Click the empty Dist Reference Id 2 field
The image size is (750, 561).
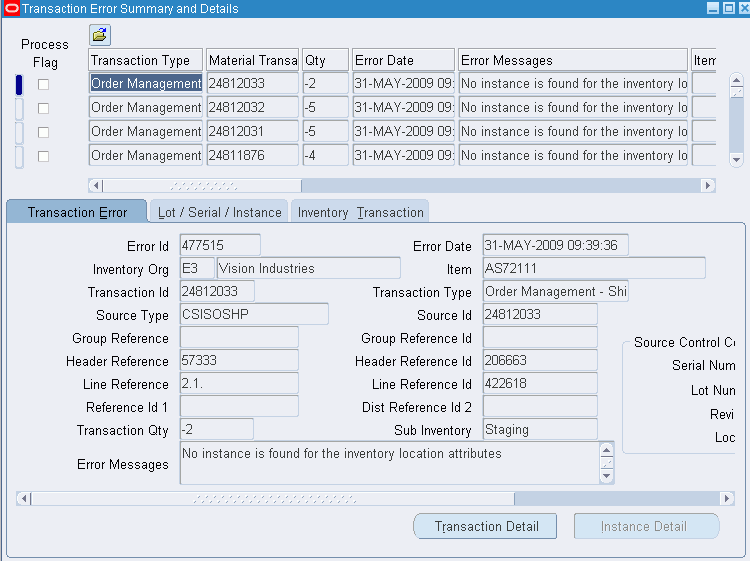click(540, 406)
